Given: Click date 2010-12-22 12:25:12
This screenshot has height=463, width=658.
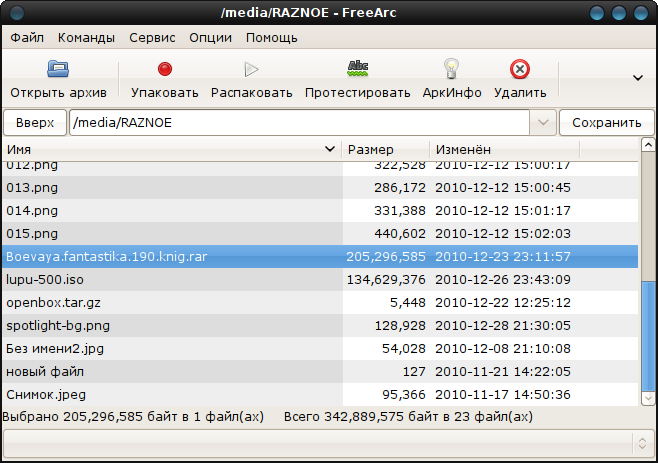Looking at the screenshot, I should click(503, 303).
